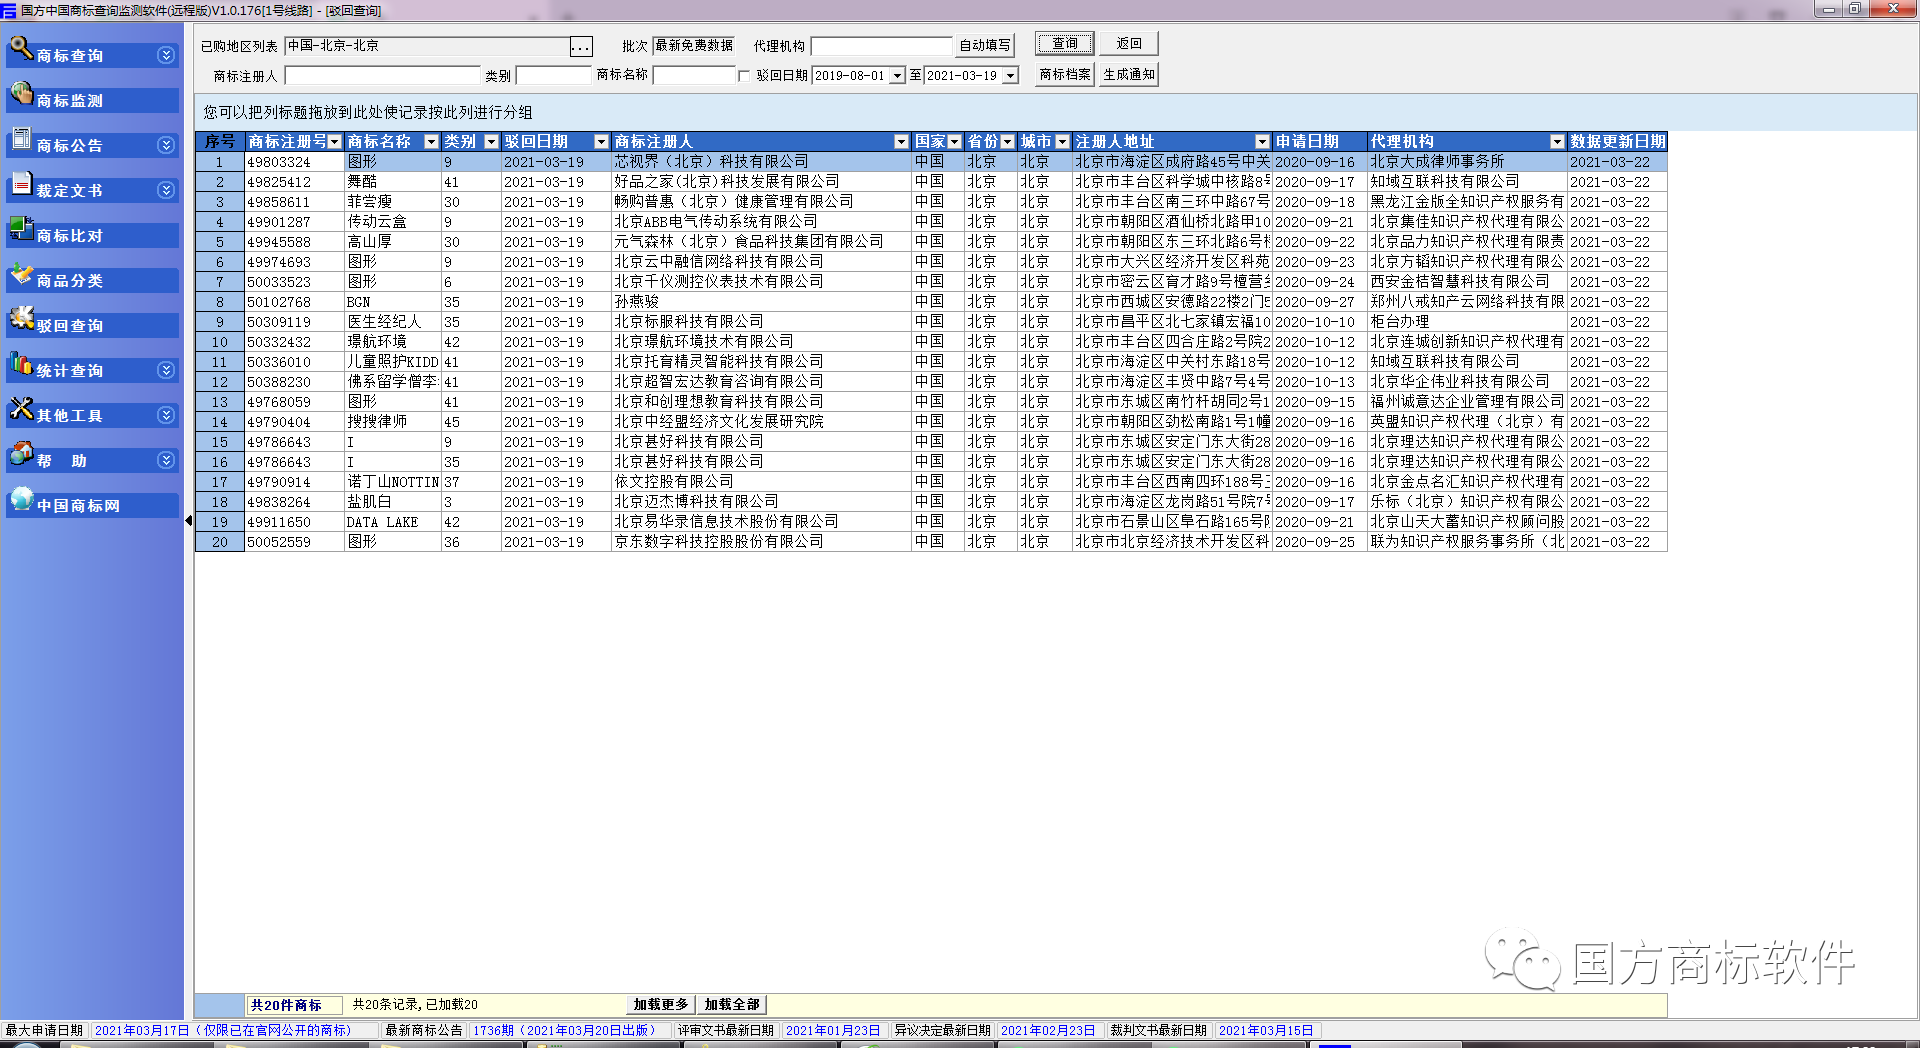
Task: Select registration number 49803324
Action: tap(294, 162)
